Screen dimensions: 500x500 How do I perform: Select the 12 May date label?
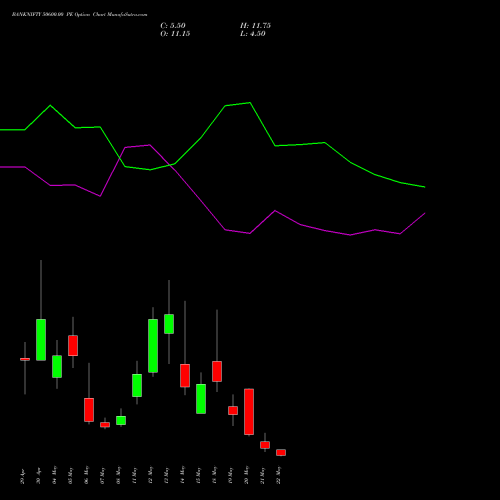click(x=150, y=475)
